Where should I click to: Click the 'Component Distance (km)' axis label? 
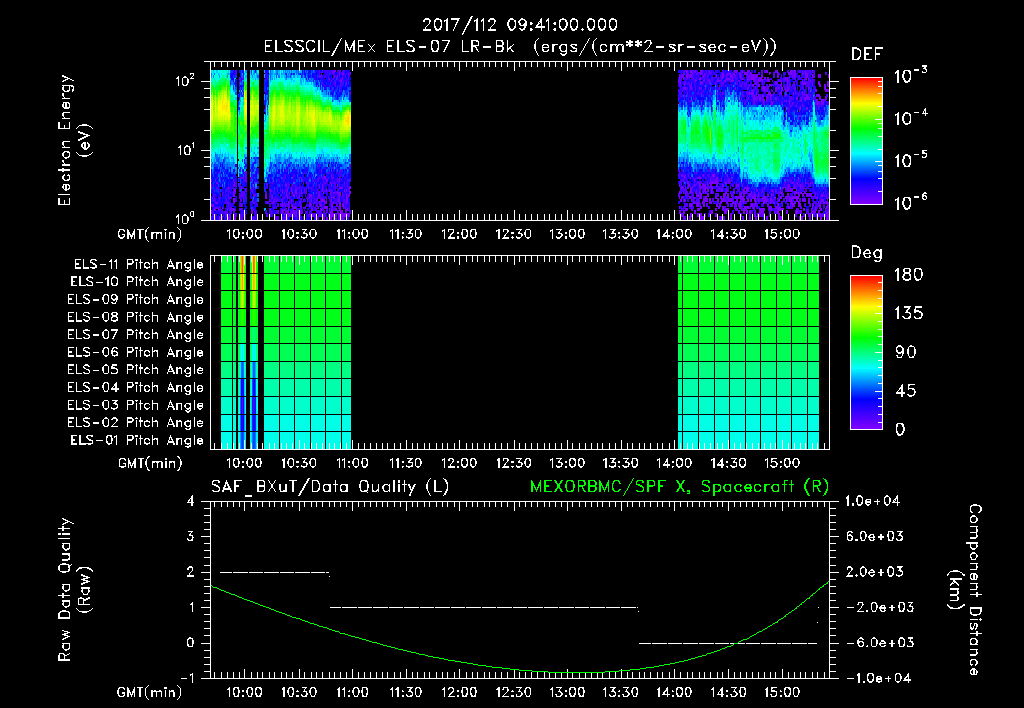point(965,590)
